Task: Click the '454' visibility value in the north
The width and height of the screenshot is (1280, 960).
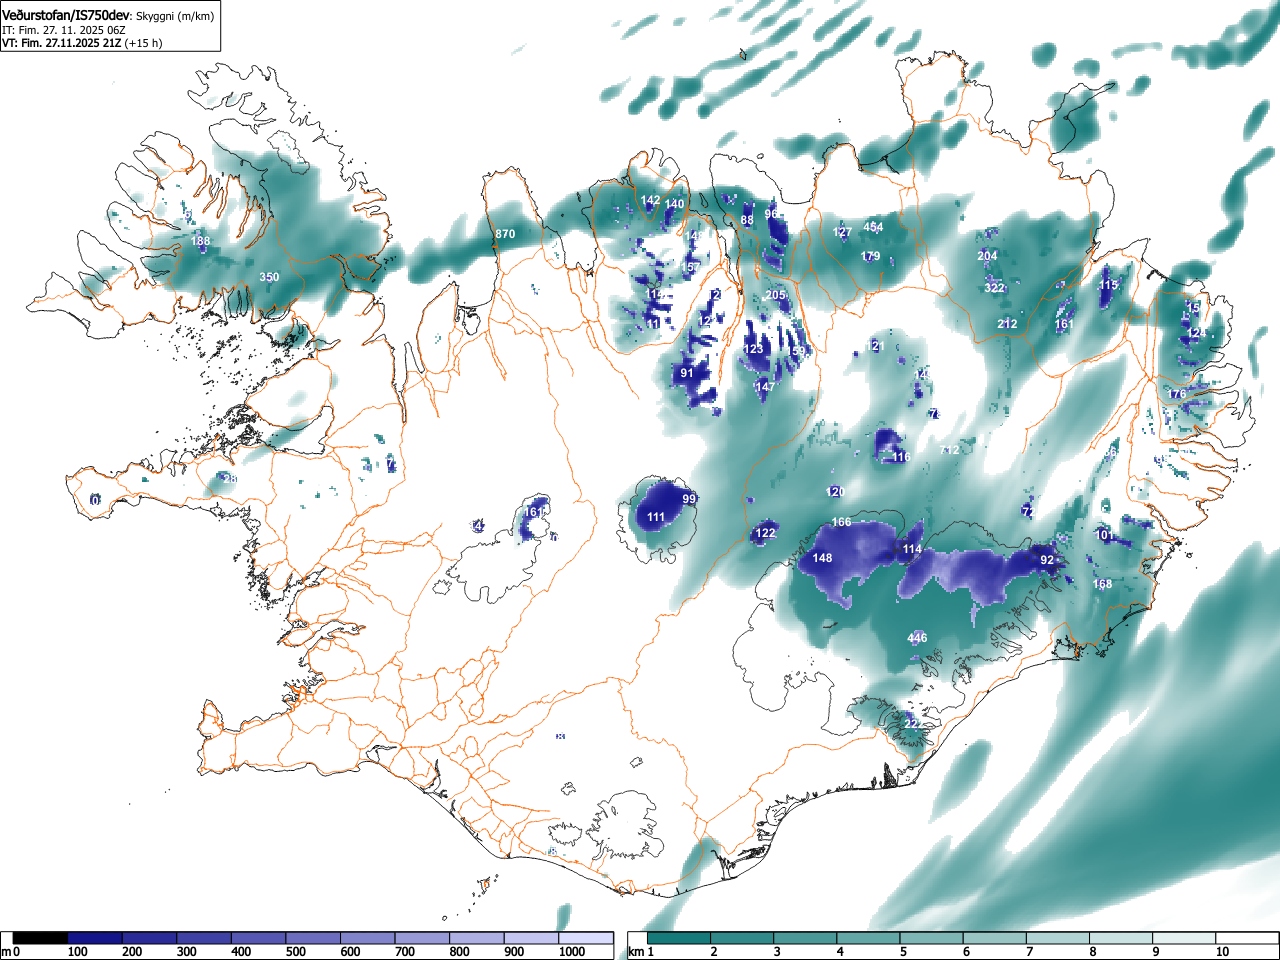Action: [x=873, y=227]
